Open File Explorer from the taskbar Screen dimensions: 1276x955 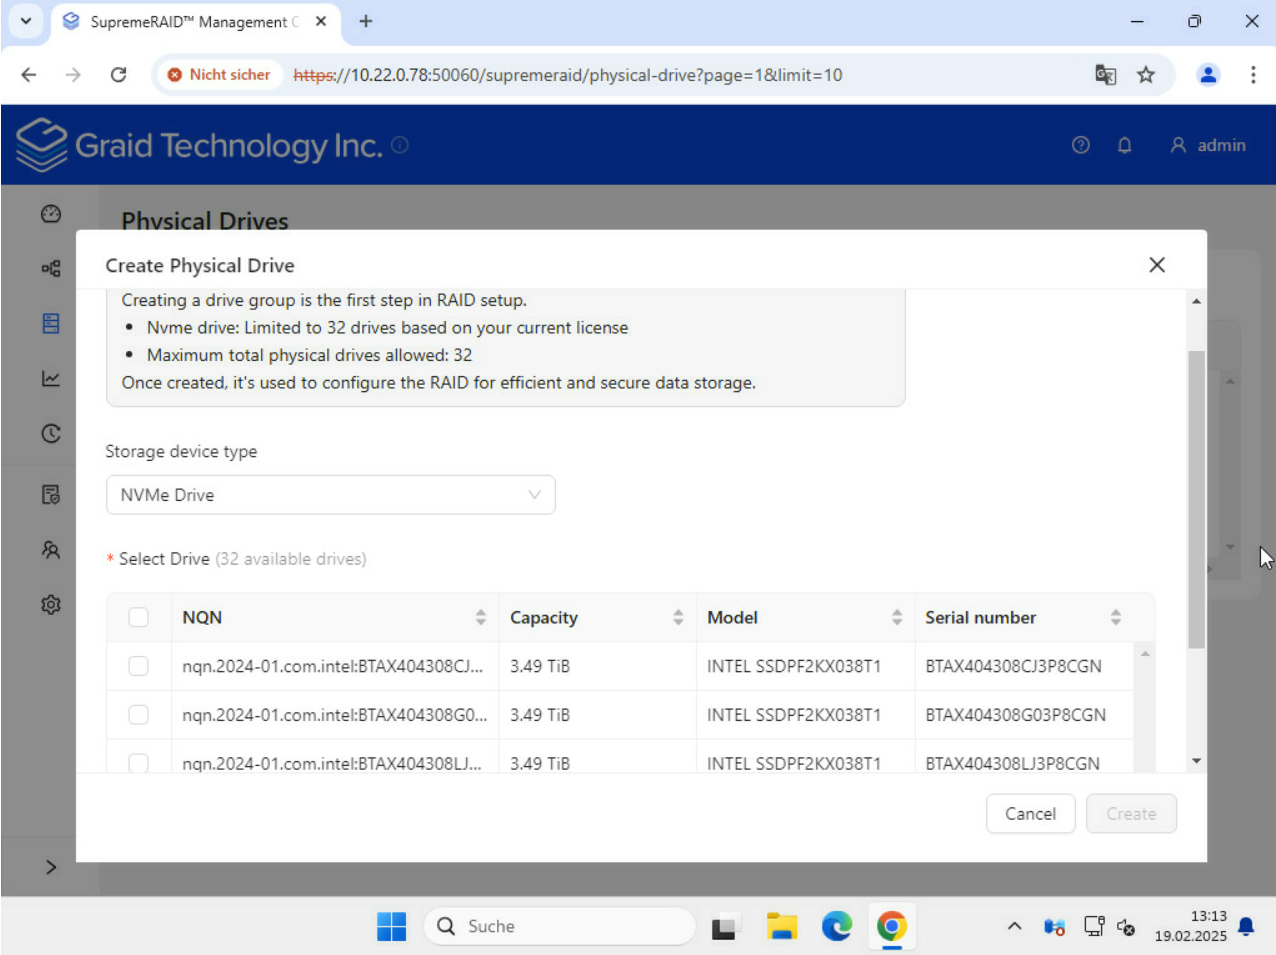tap(781, 927)
